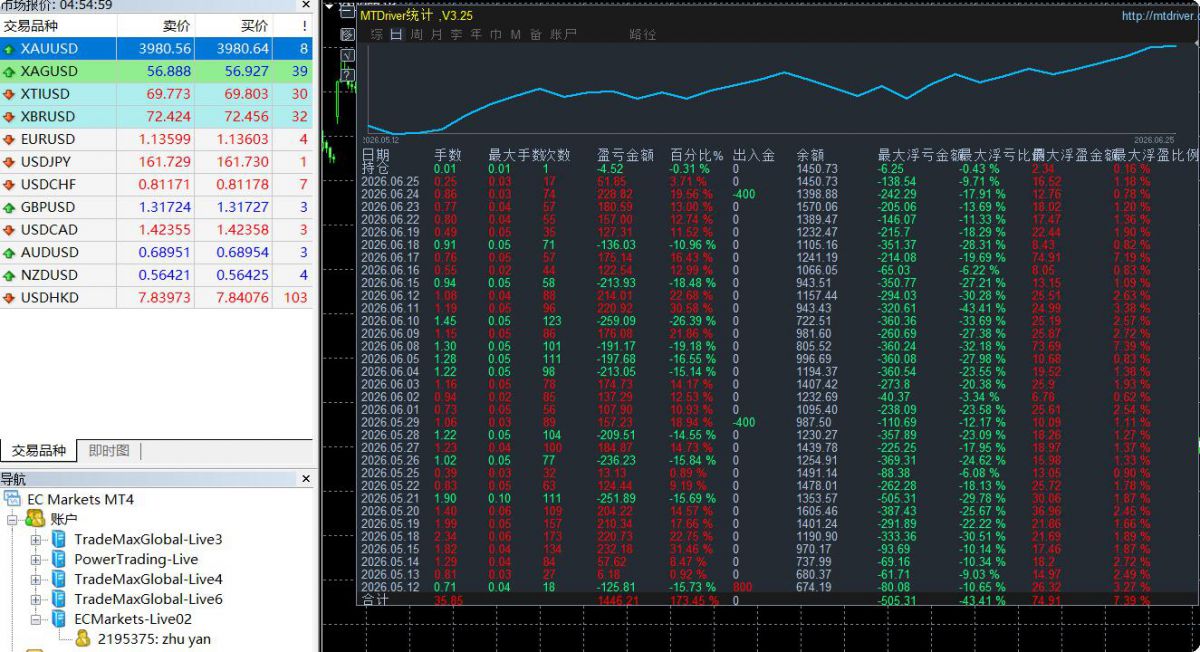This screenshot has width=1200, height=652.
Task: Click the down-arrow icon beside XBRUSD
Action: coord(9,117)
